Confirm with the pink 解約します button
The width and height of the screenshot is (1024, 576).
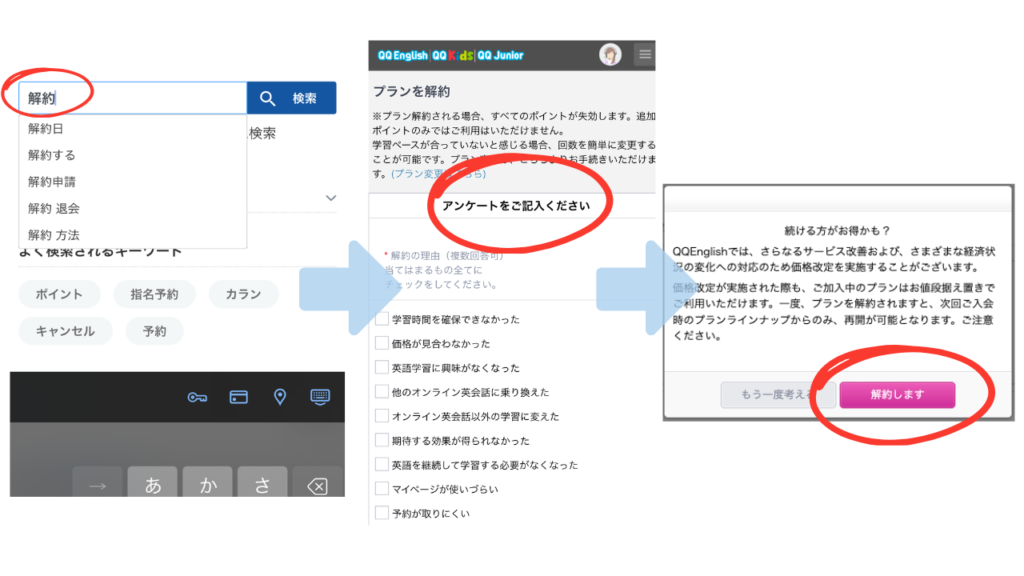pos(897,395)
